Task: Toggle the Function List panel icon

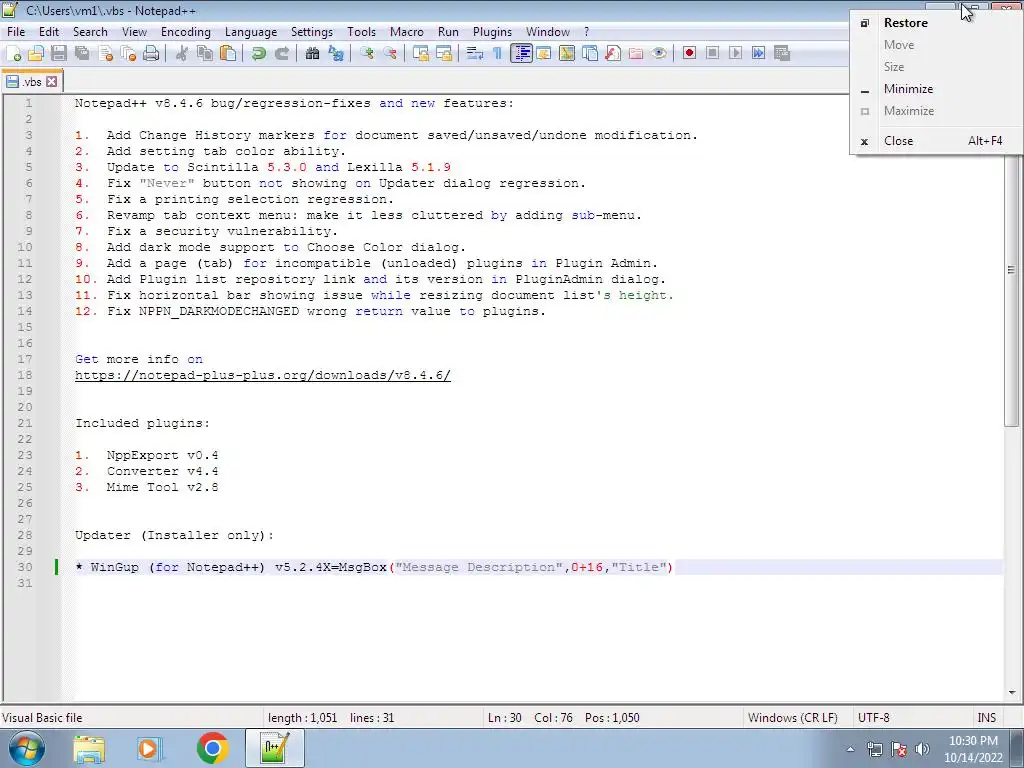Action: point(613,54)
